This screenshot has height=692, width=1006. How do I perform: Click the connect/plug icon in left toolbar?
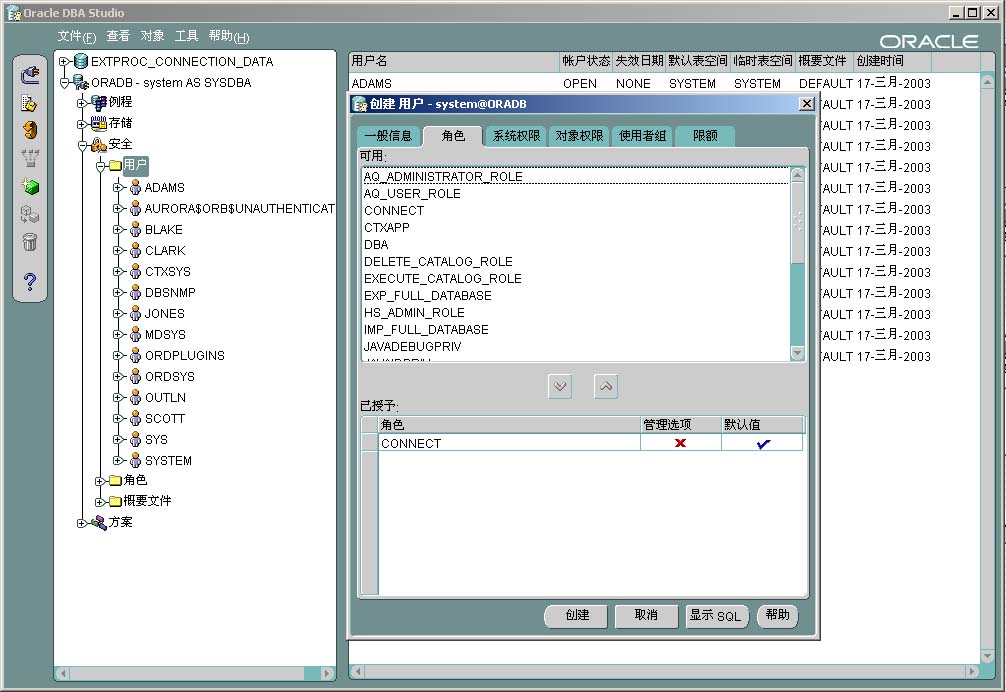point(30,76)
